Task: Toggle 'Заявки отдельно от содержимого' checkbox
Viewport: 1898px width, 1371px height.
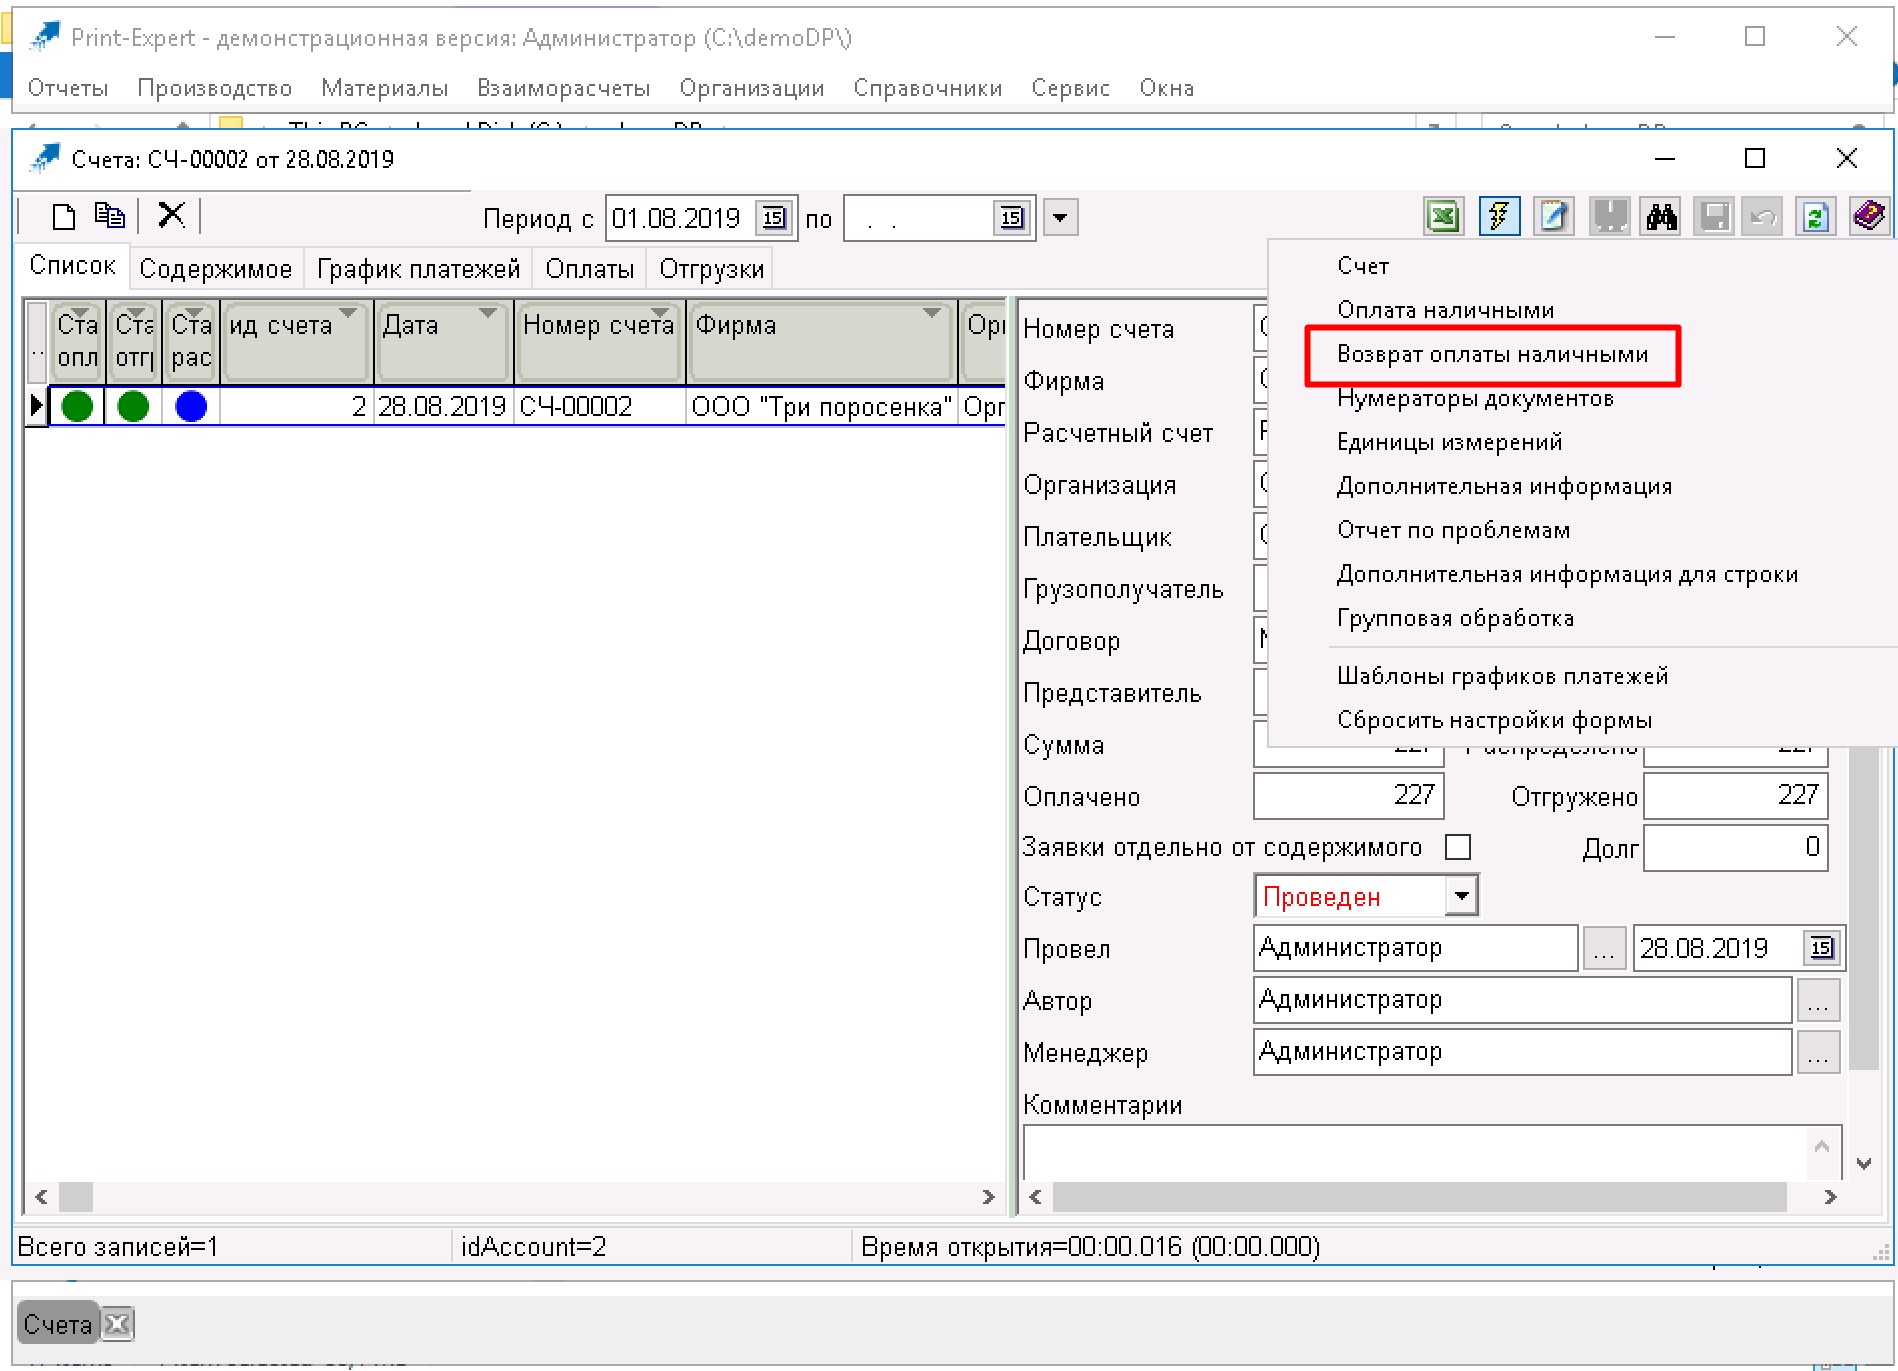Action: click(1458, 847)
